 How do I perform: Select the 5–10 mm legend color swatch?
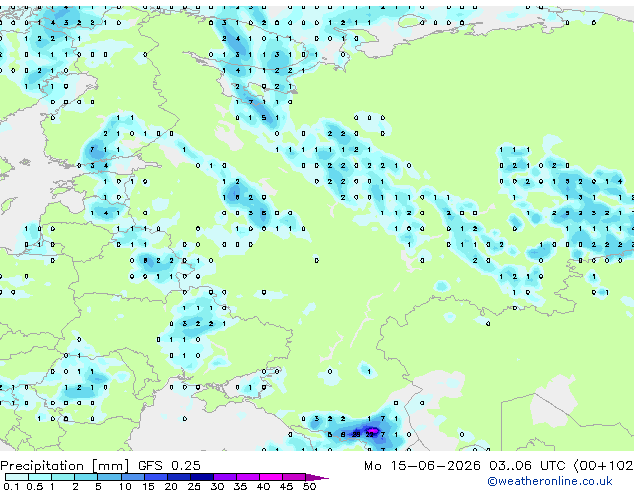click(109, 477)
